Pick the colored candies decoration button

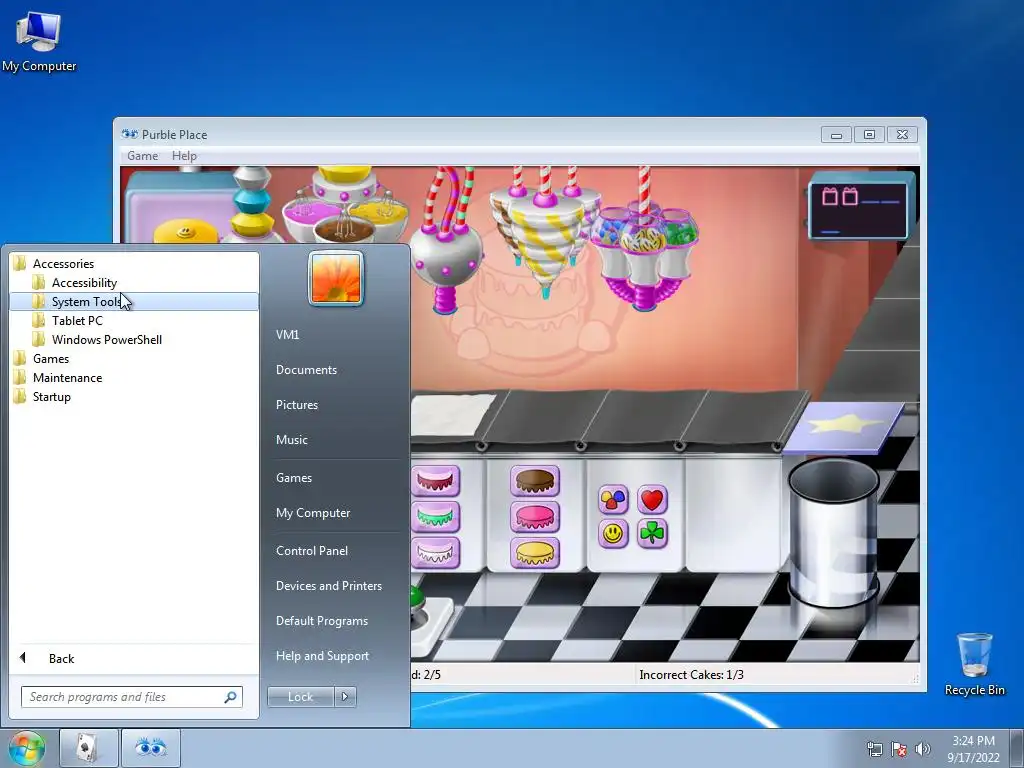click(613, 500)
